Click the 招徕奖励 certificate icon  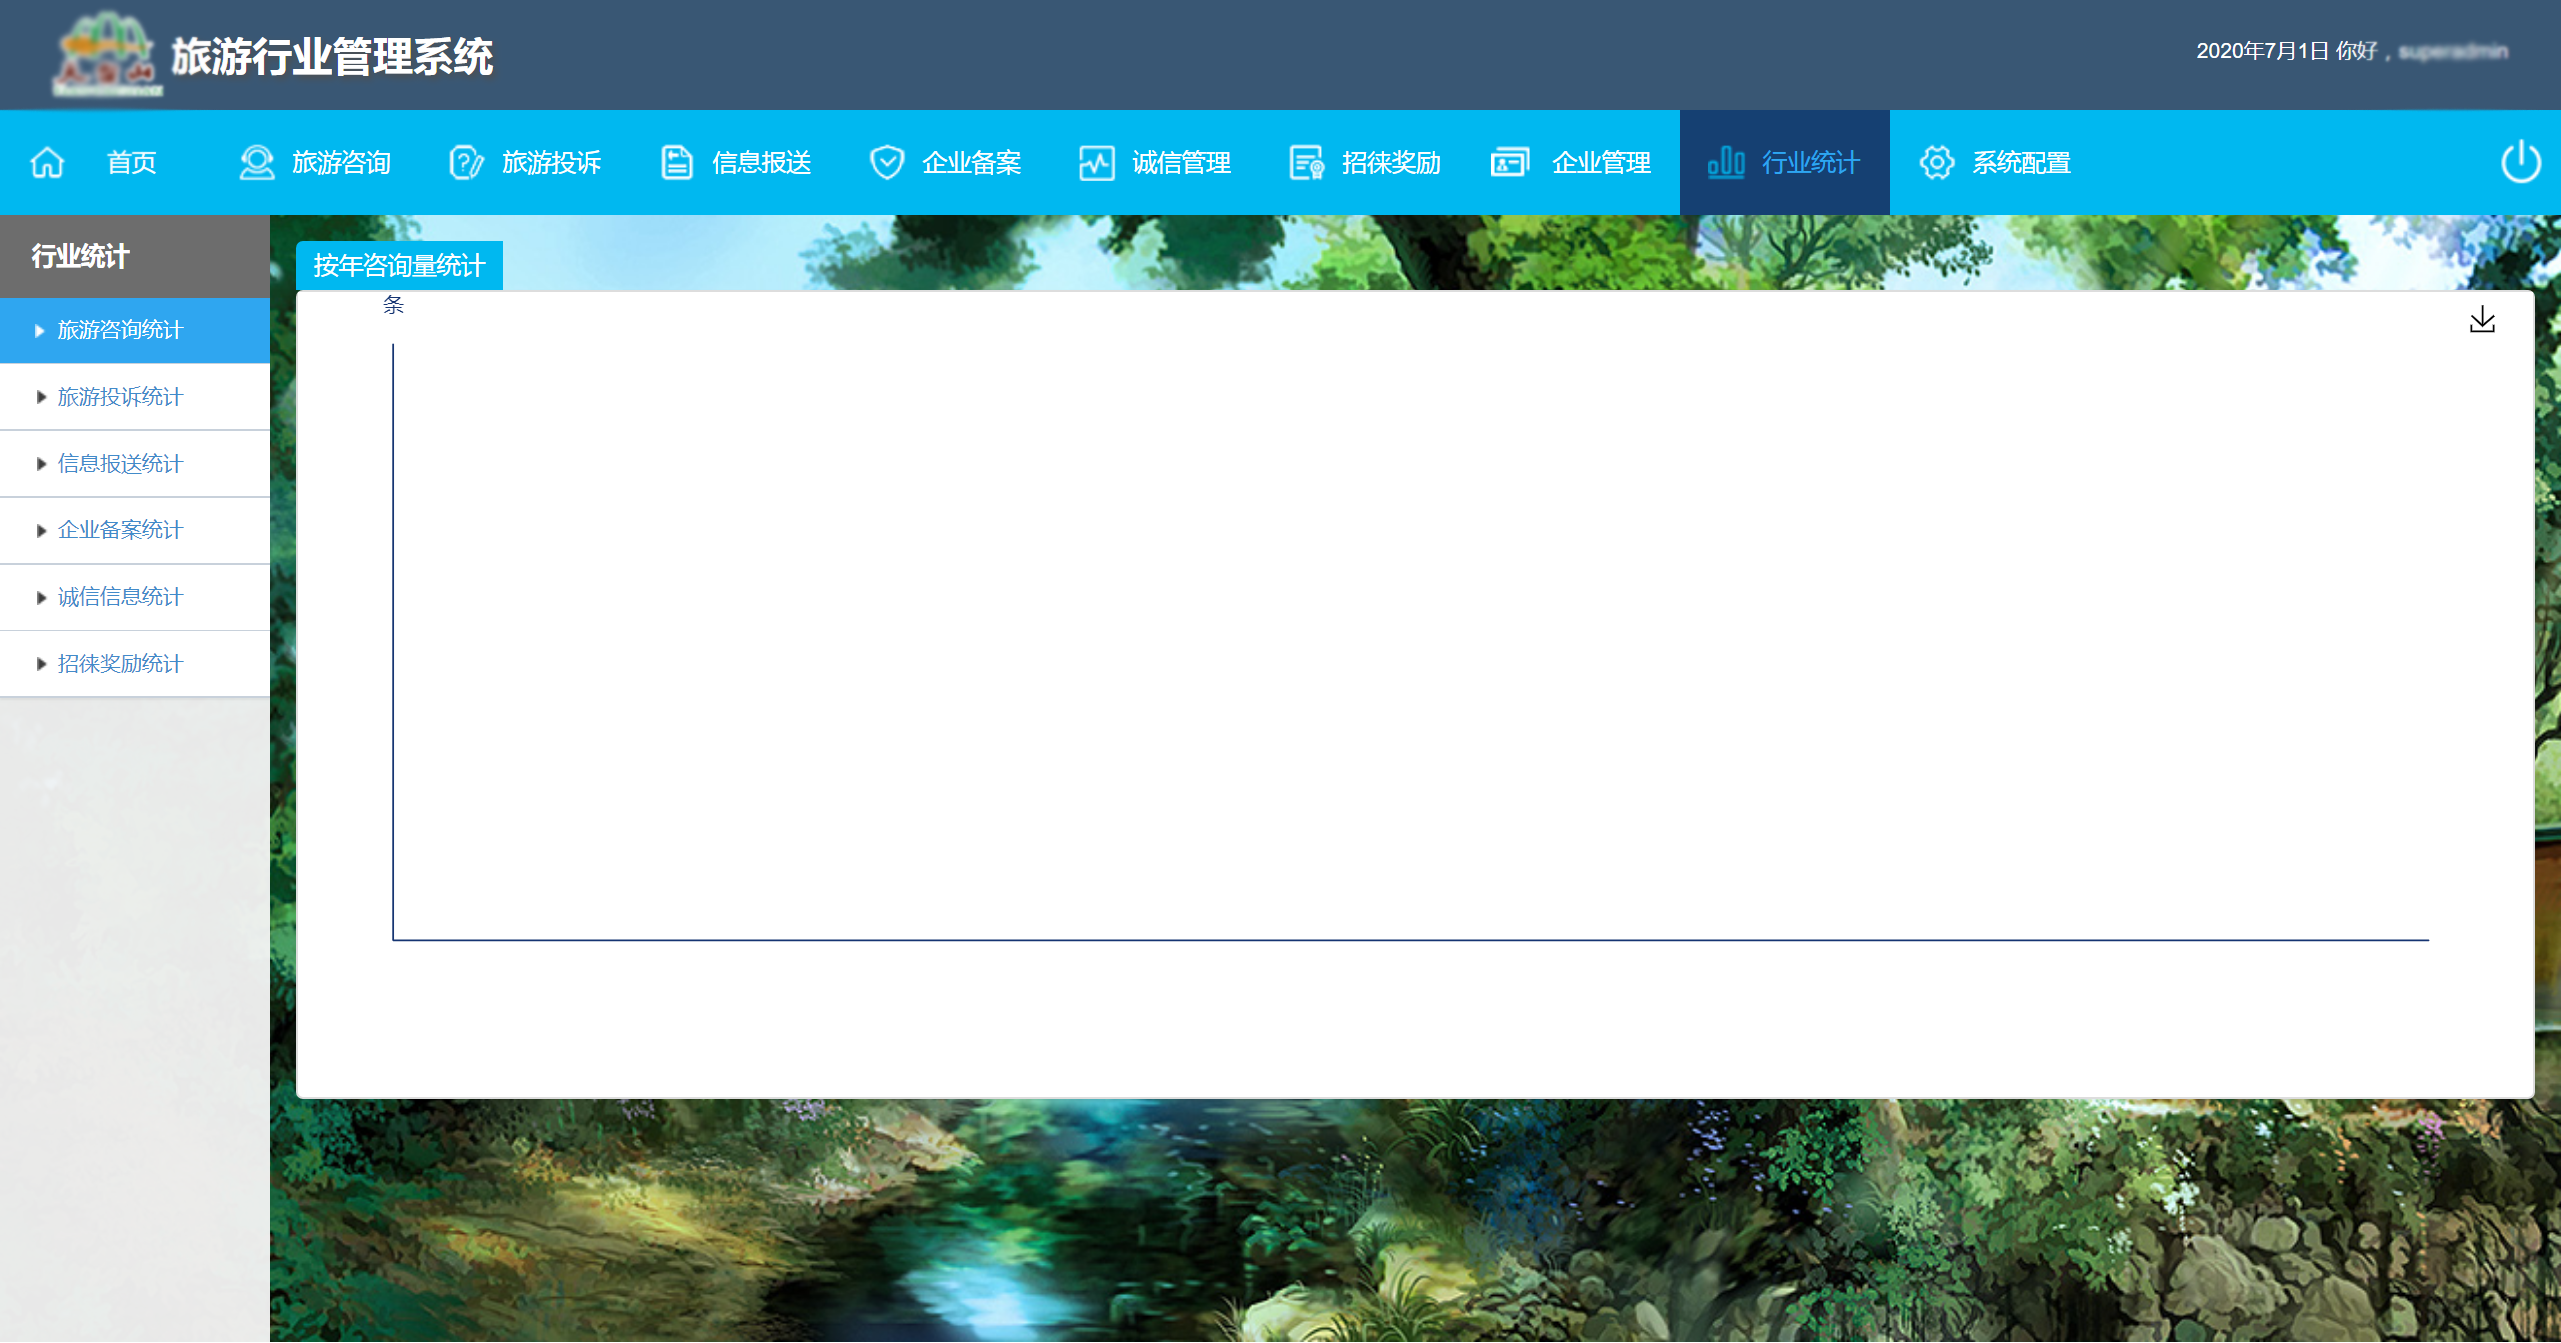1306,162
